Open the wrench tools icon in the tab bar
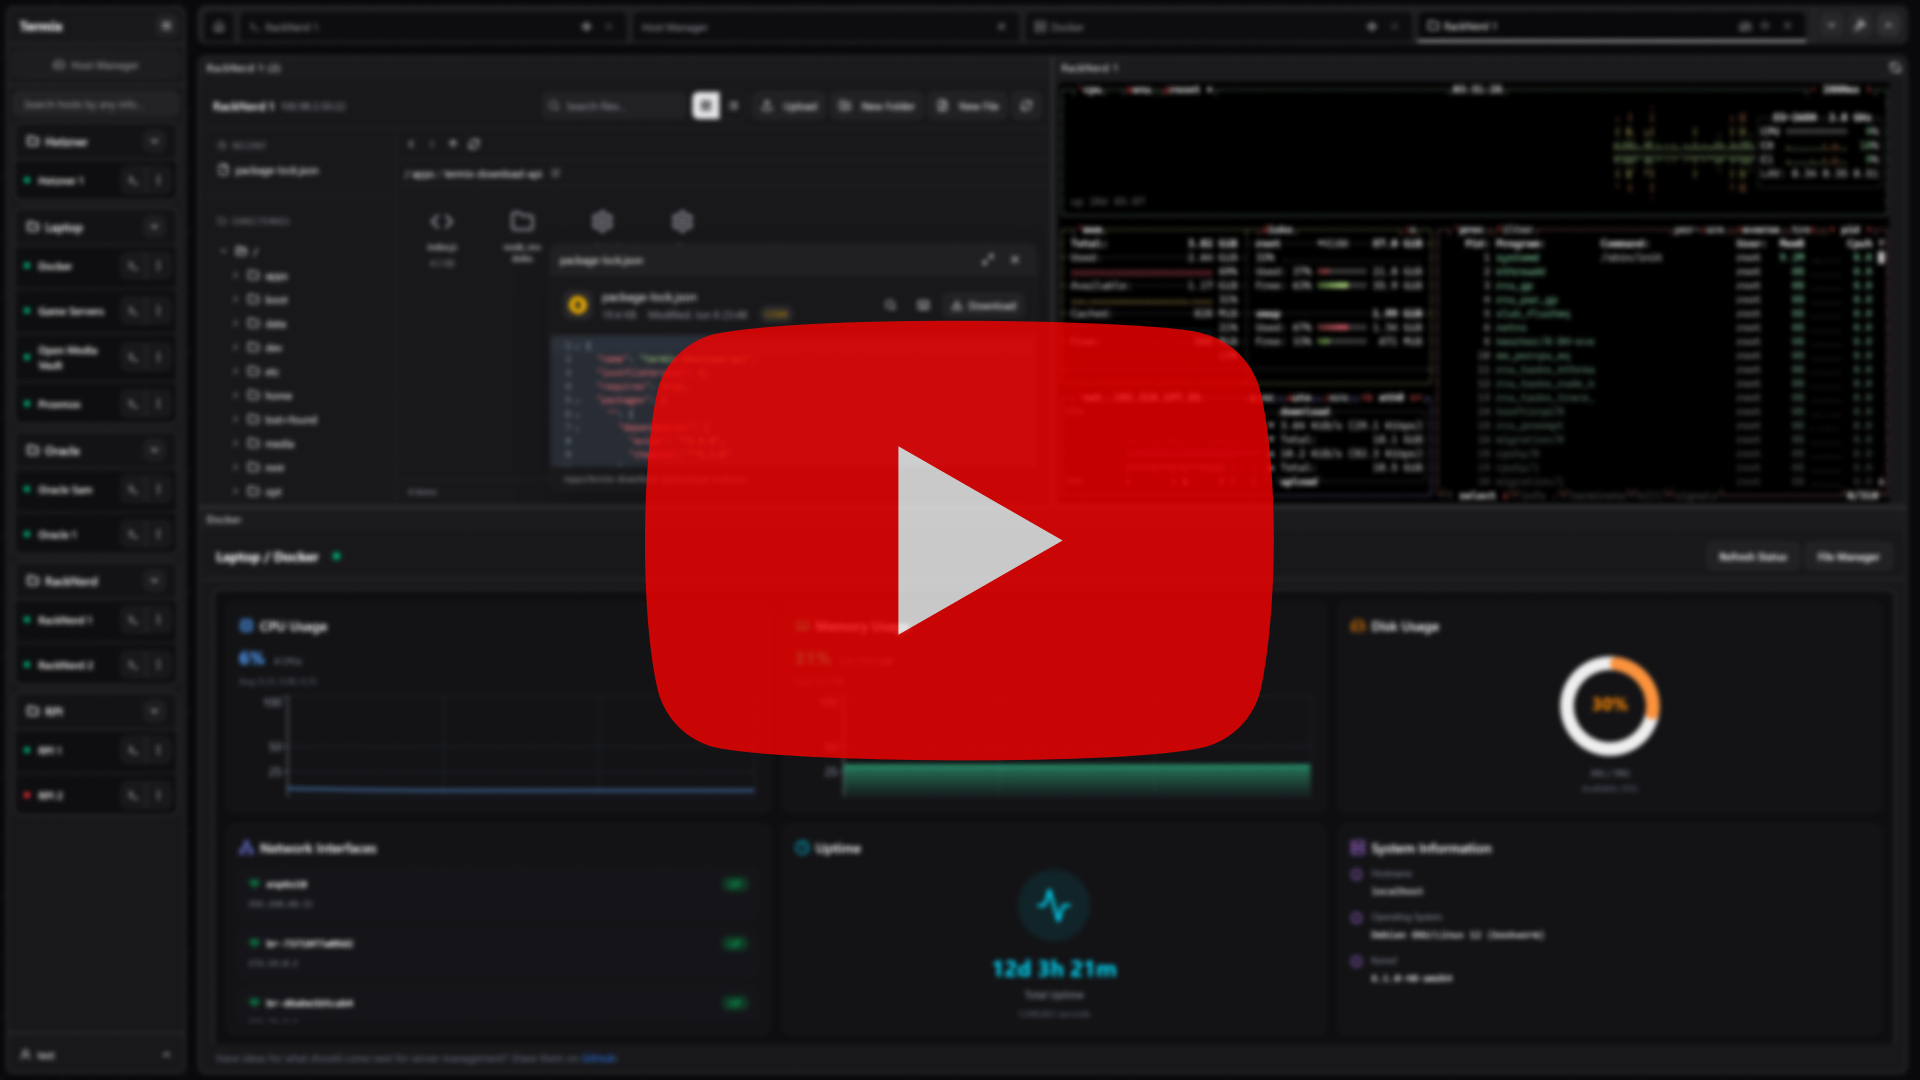 click(1860, 26)
